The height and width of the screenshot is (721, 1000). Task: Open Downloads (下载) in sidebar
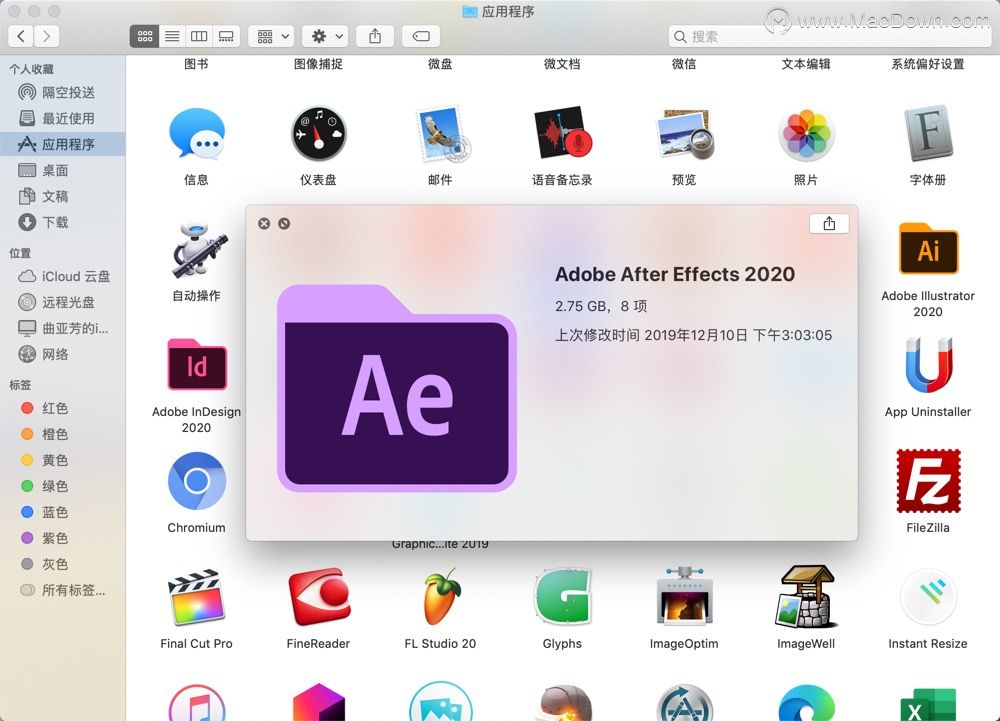pyautogui.click(x=62, y=222)
